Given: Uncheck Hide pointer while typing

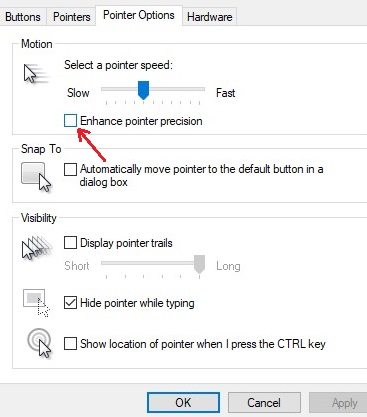Looking at the screenshot, I should (70, 303).
